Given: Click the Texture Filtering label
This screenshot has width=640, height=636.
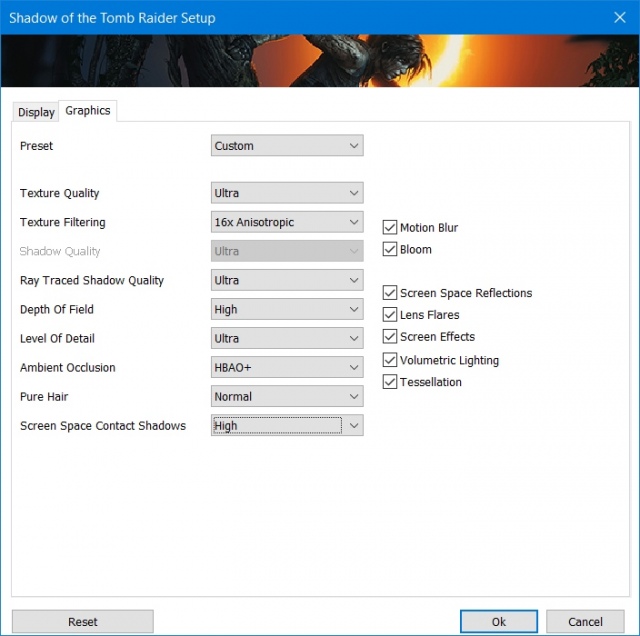Looking at the screenshot, I should 63,222.
